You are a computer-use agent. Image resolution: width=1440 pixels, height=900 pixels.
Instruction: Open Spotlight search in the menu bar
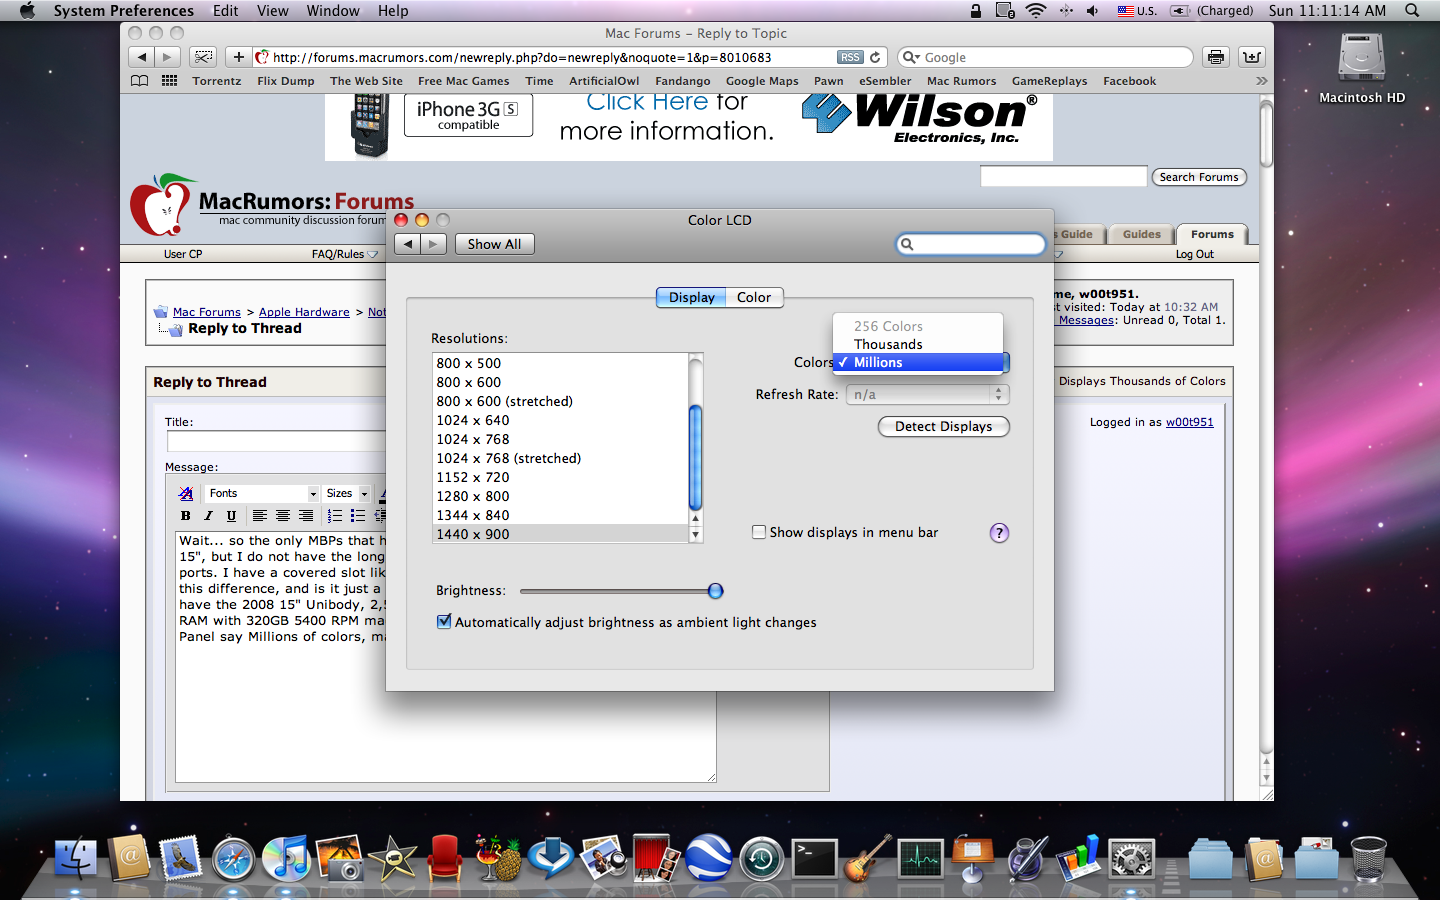point(1412,11)
